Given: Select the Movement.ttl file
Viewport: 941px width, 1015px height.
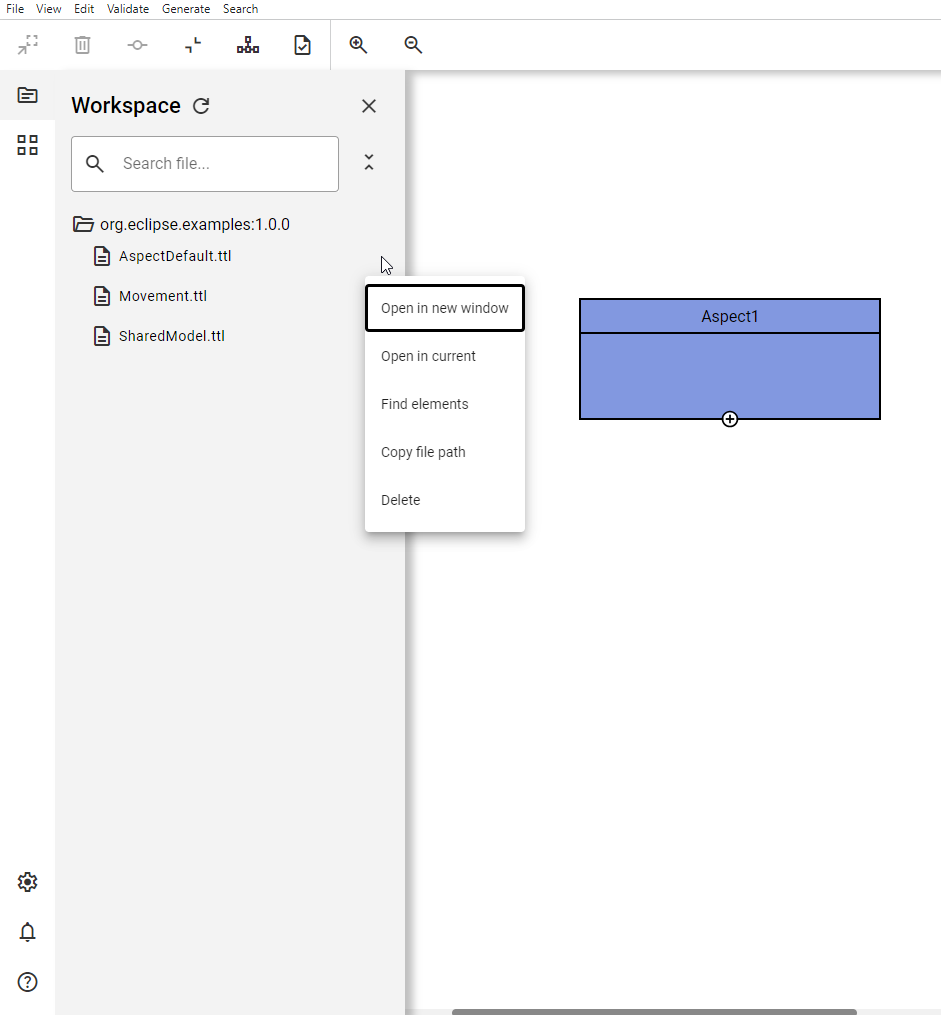Looking at the screenshot, I should click(163, 295).
